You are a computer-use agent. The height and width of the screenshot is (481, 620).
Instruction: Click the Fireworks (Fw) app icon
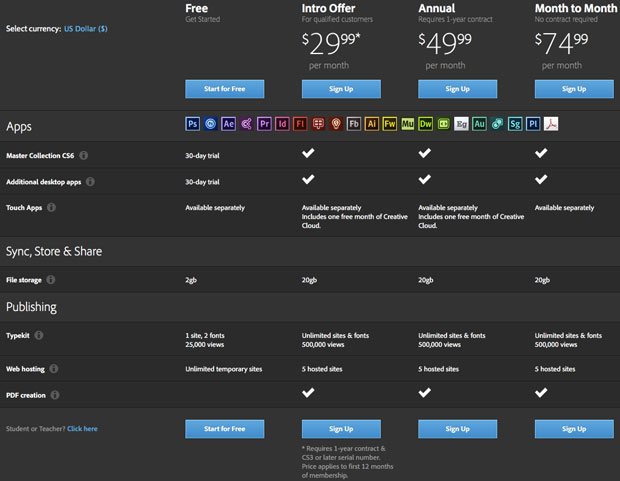pos(389,125)
